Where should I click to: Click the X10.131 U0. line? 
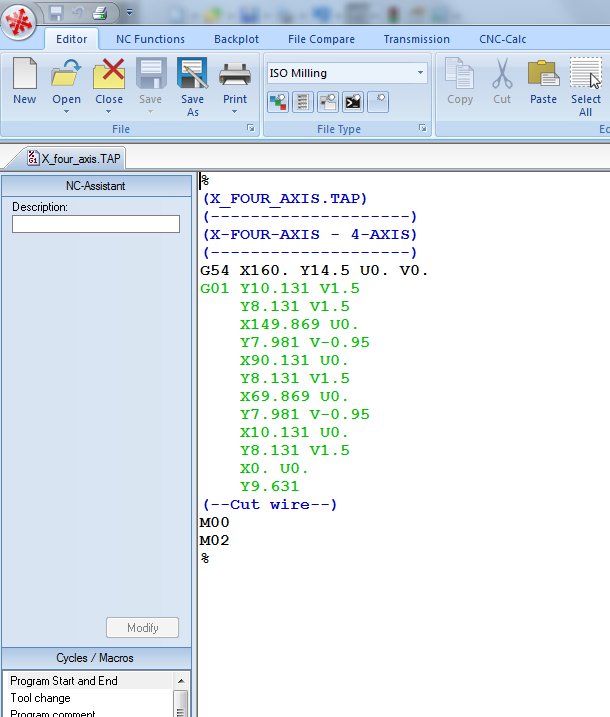[294, 433]
